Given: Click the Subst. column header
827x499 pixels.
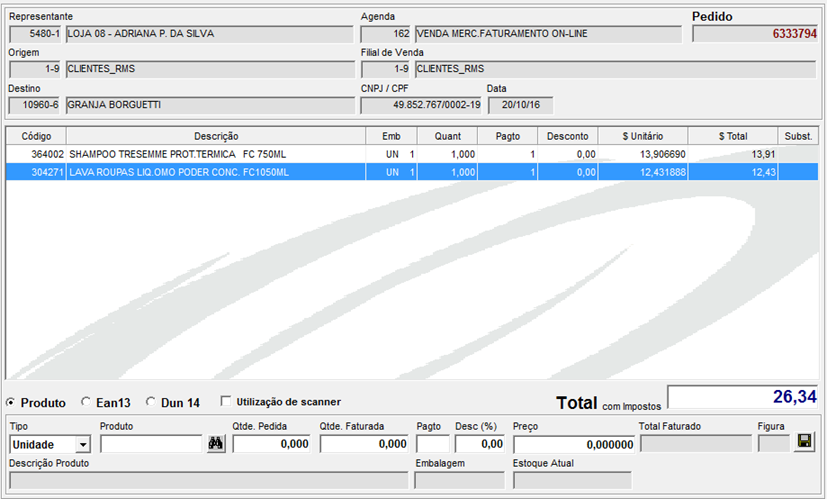Looking at the screenshot, I should point(798,136).
